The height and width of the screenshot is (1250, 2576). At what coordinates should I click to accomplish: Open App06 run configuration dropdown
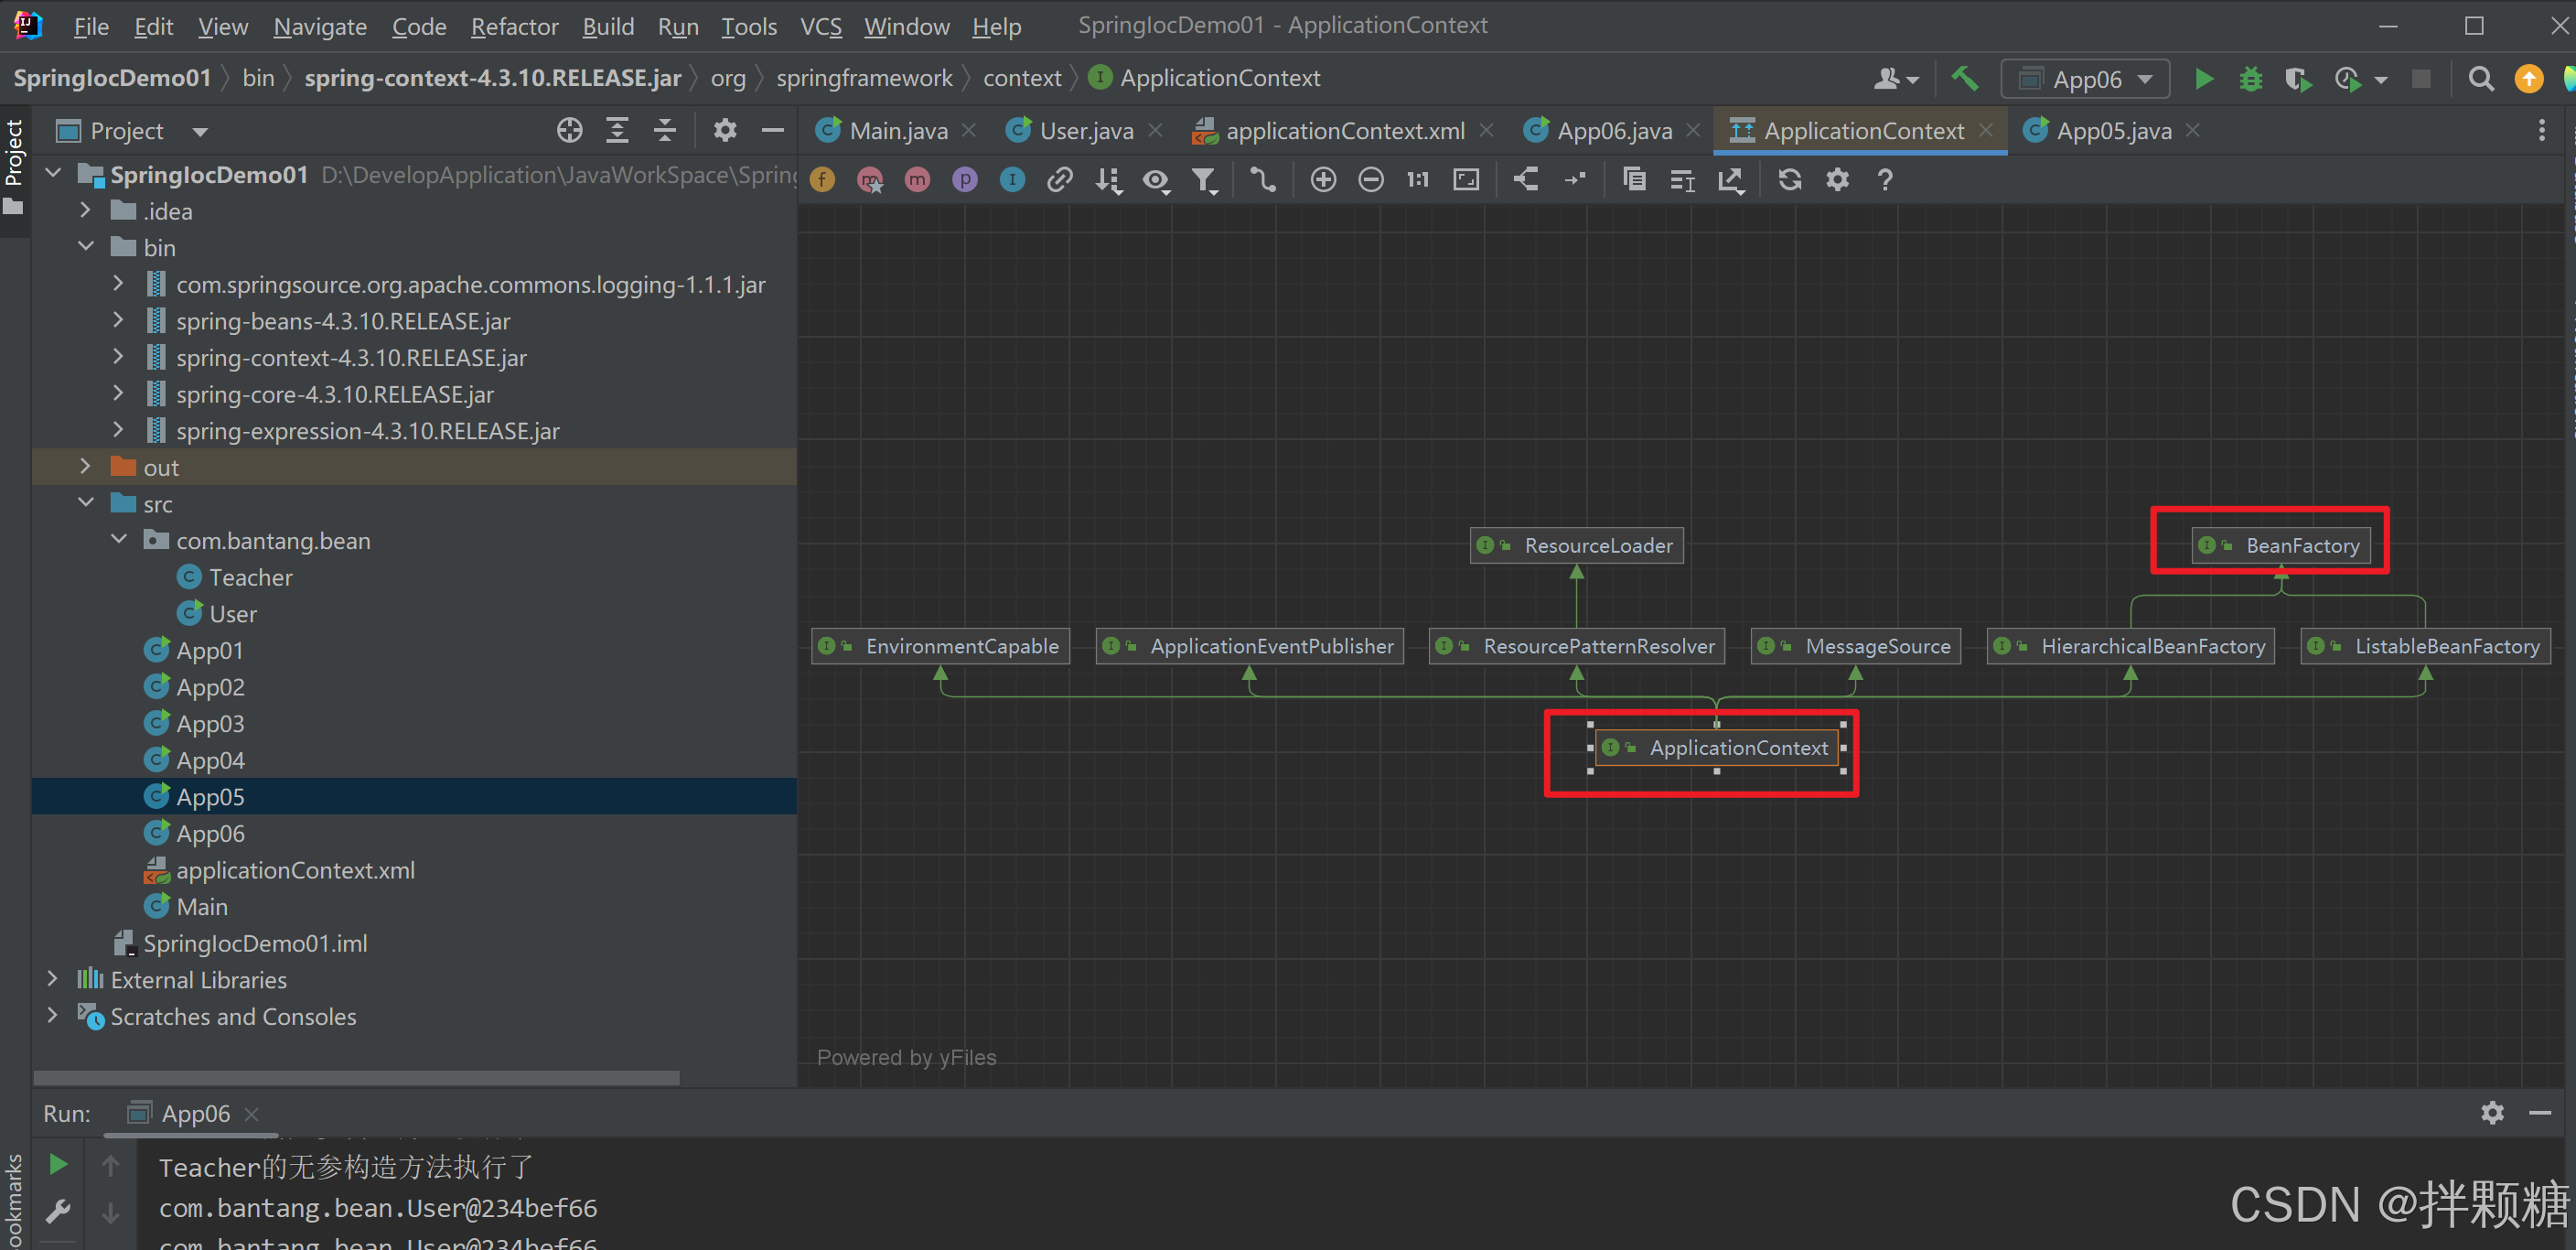coord(2085,79)
